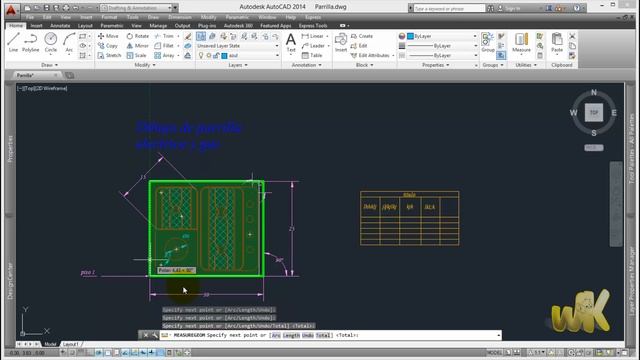Click the Total option in command line
This screenshot has width=640, height=360.
(323, 335)
